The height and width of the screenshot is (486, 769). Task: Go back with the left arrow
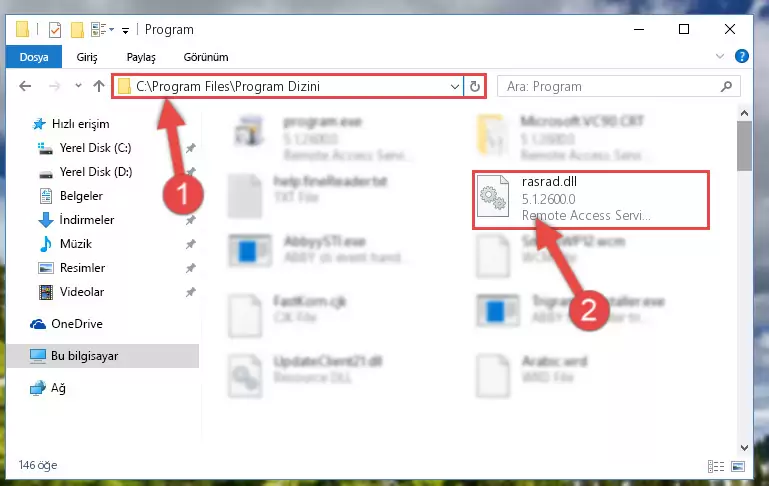pos(25,86)
